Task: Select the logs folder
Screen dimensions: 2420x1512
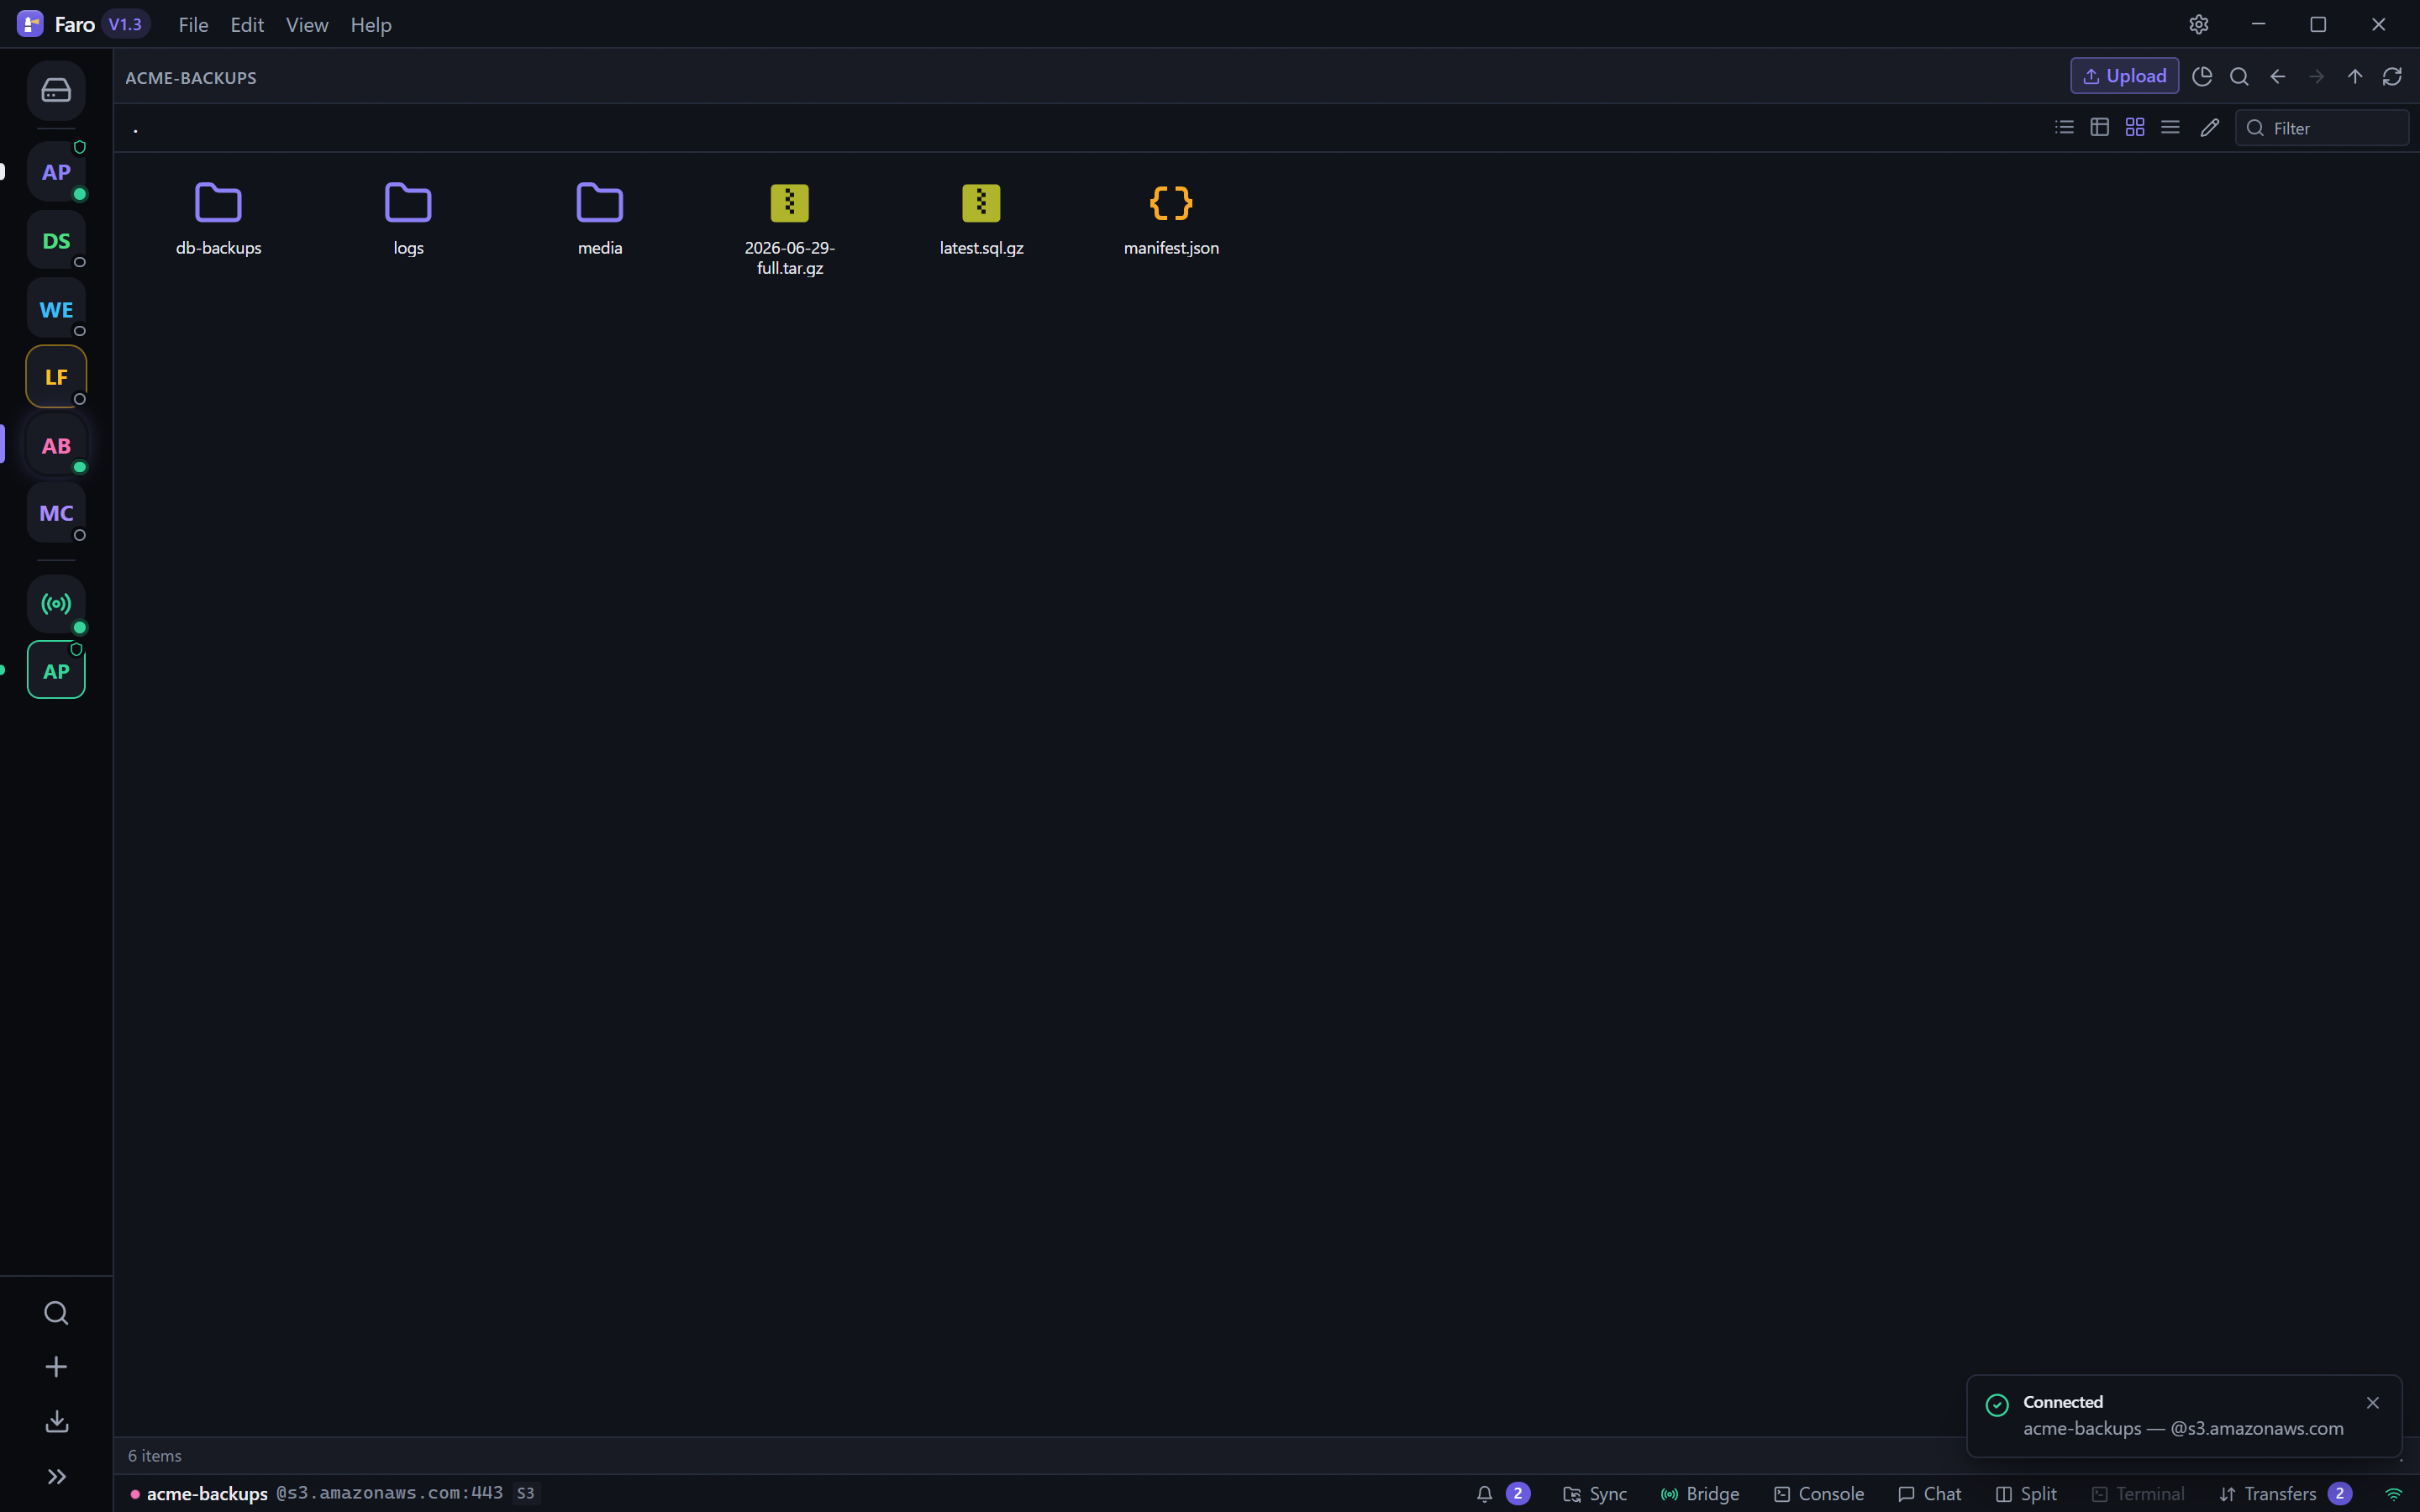Action: pos(408,220)
